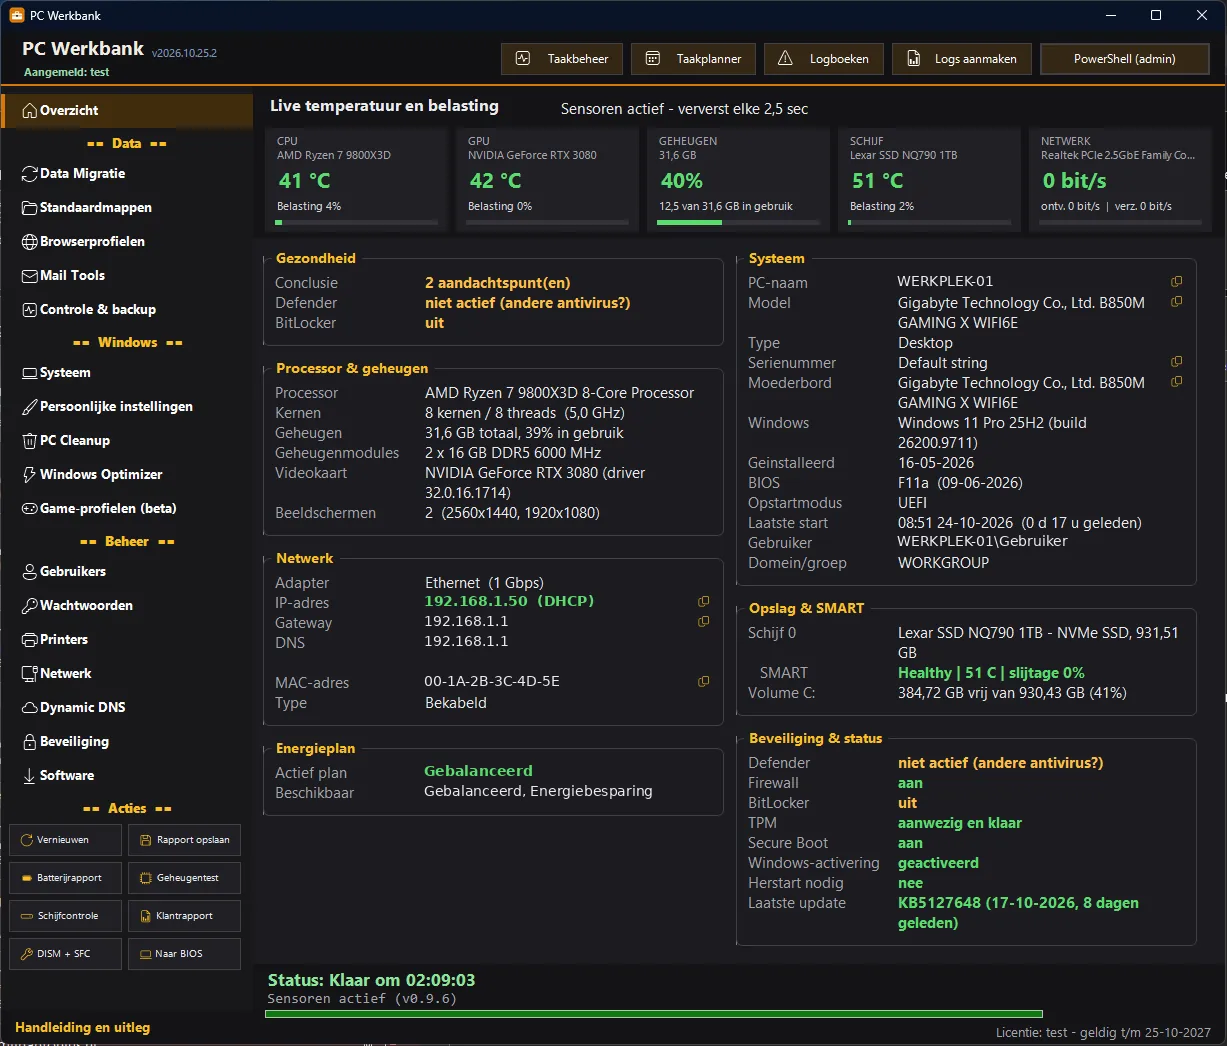Run DISM + SFC
Image resolution: width=1227 pixels, height=1046 pixels.
click(x=65, y=954)
